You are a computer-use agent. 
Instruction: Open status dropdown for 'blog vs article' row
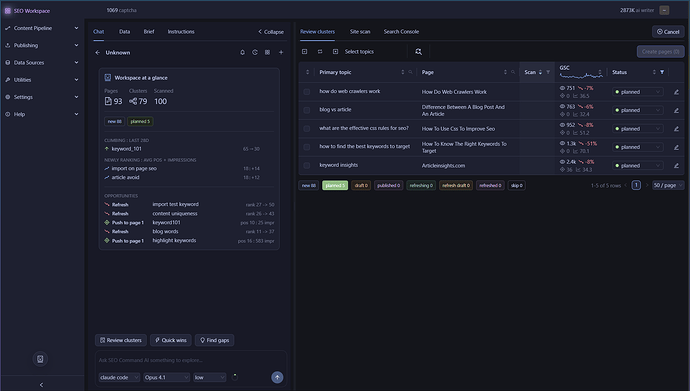click(x=638, y=110)
